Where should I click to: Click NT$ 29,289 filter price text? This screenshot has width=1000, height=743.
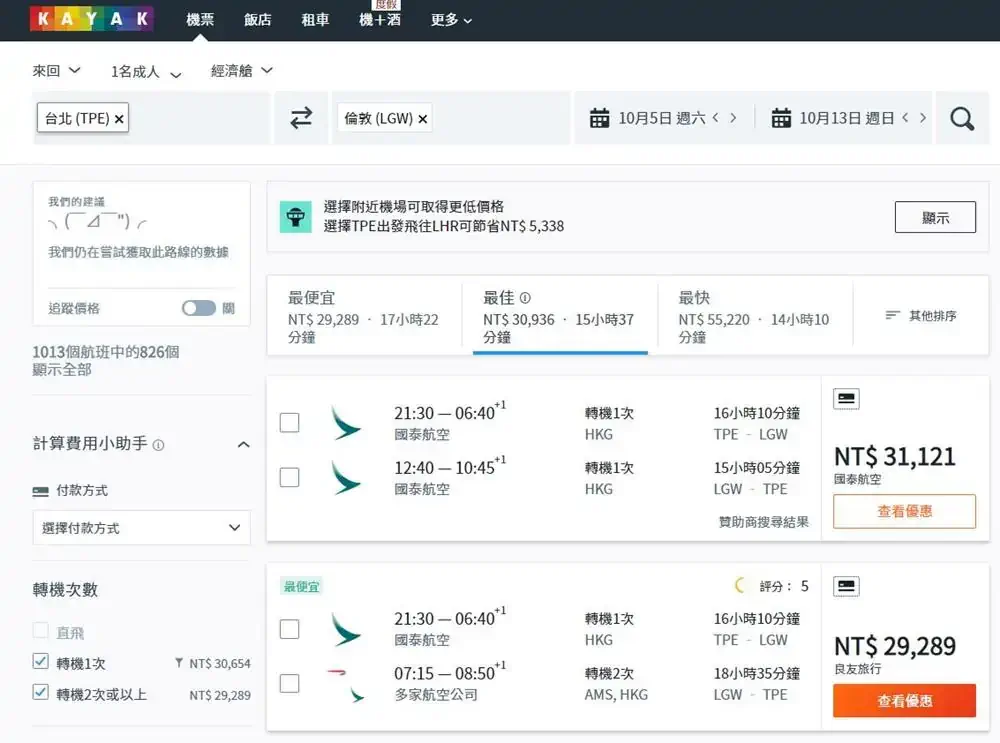click(x=219, y=695)
